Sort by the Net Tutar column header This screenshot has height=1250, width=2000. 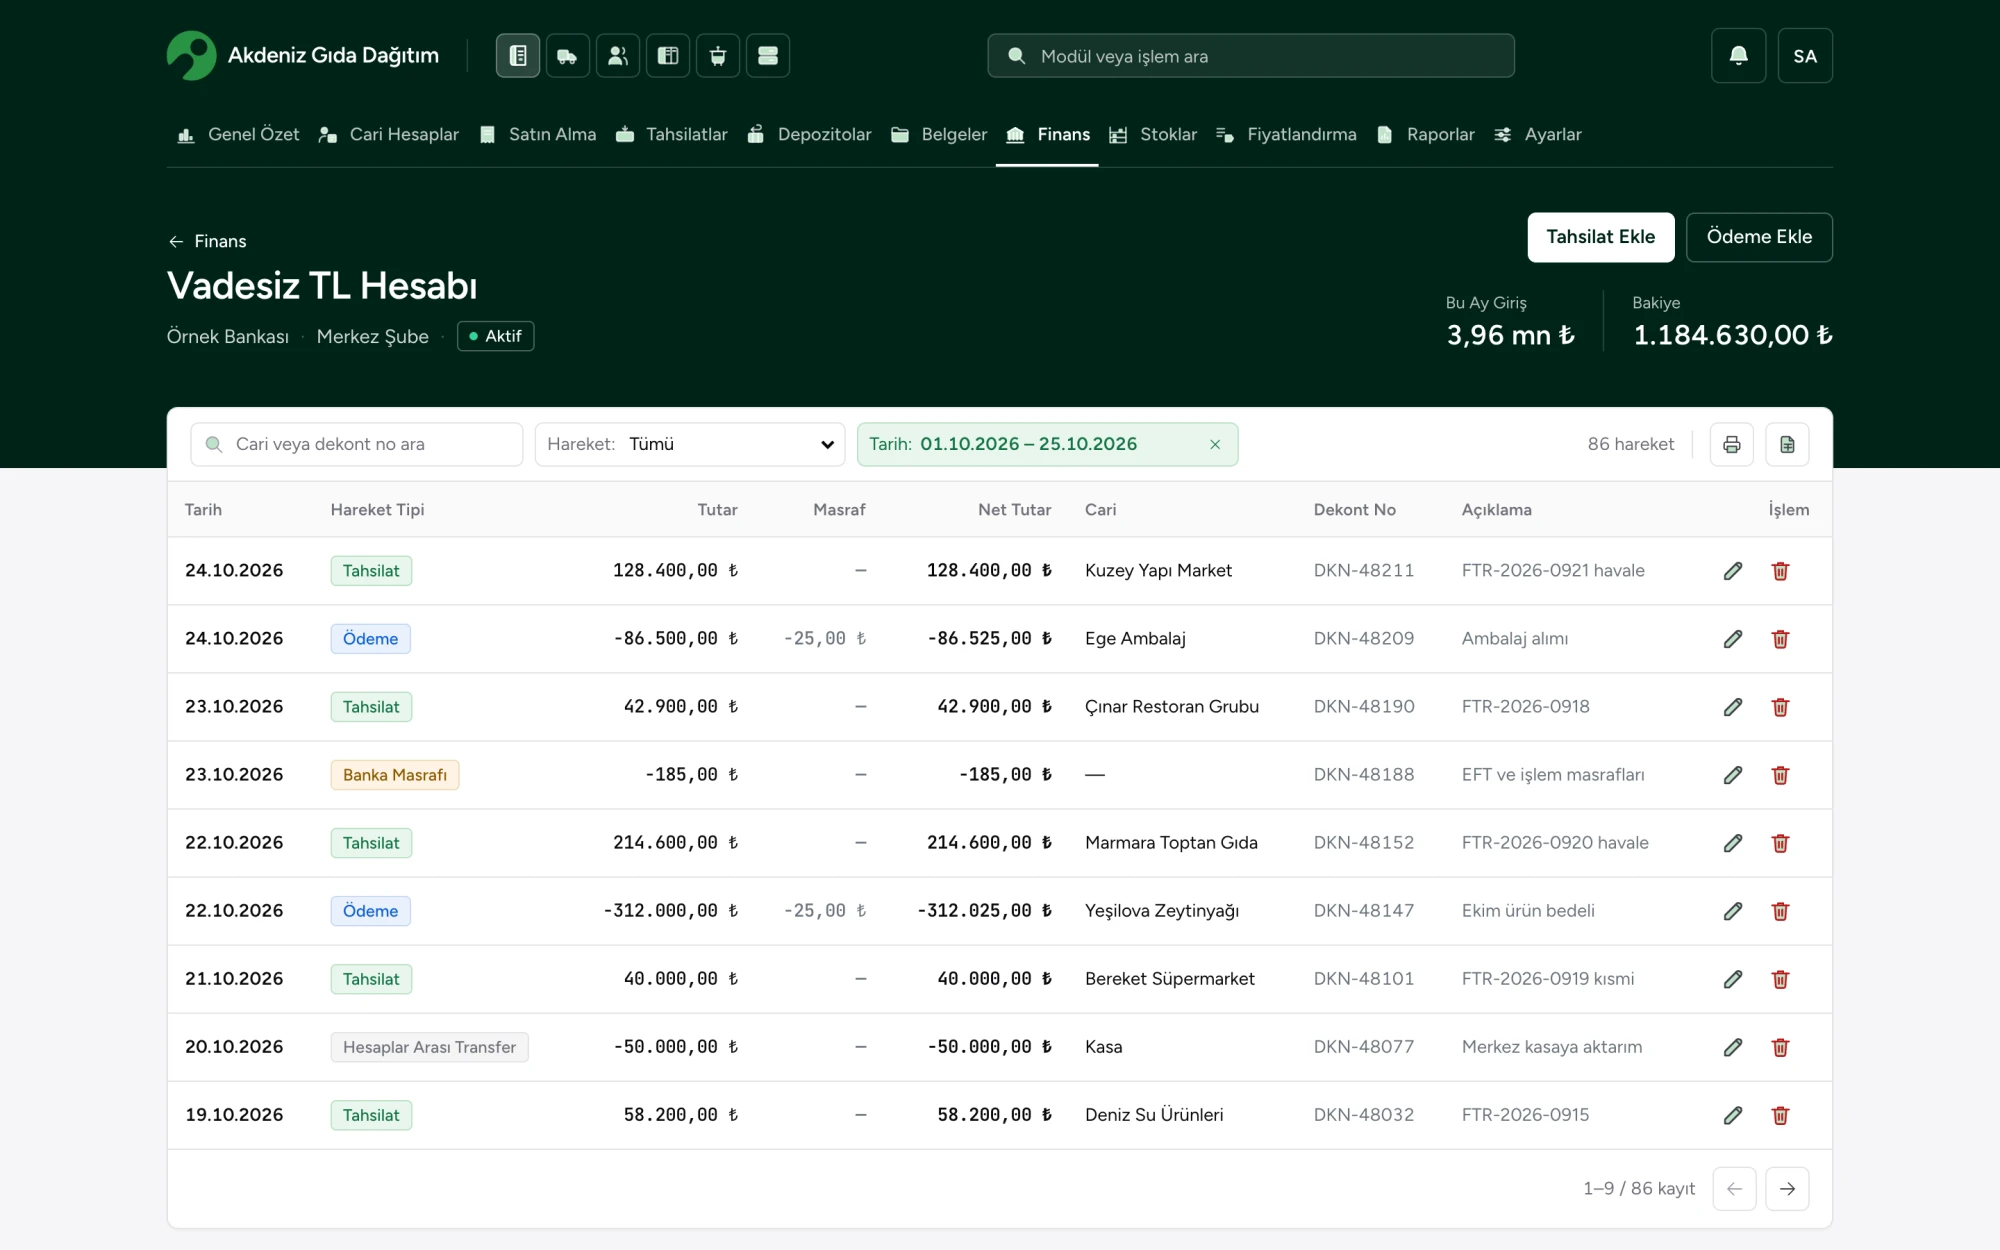click(1014, 510)
